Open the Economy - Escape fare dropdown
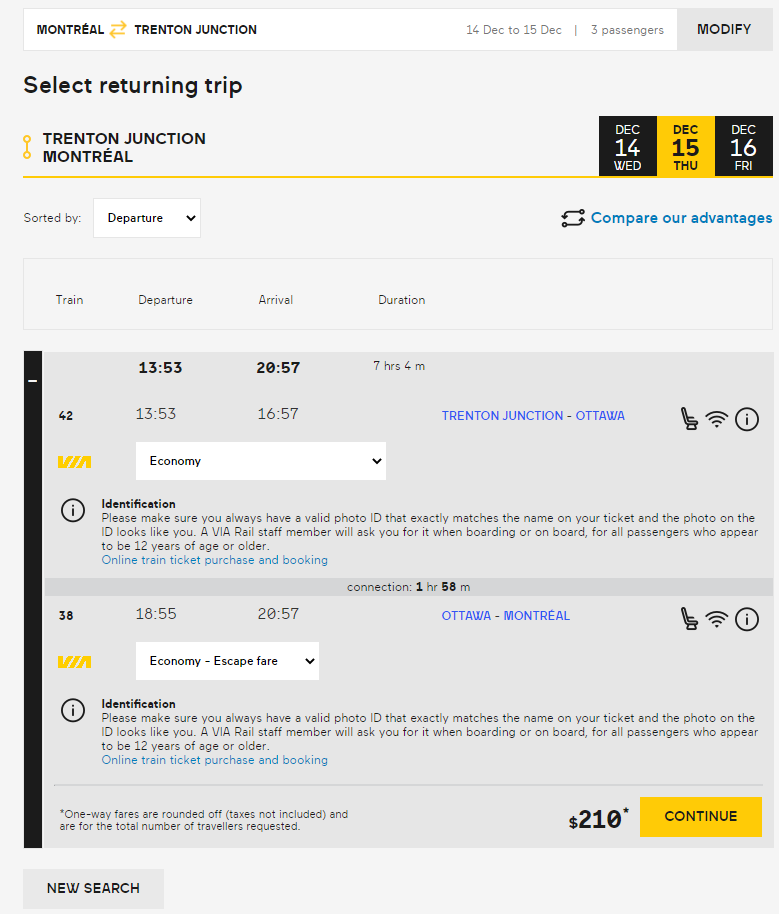 pos(227,661)
